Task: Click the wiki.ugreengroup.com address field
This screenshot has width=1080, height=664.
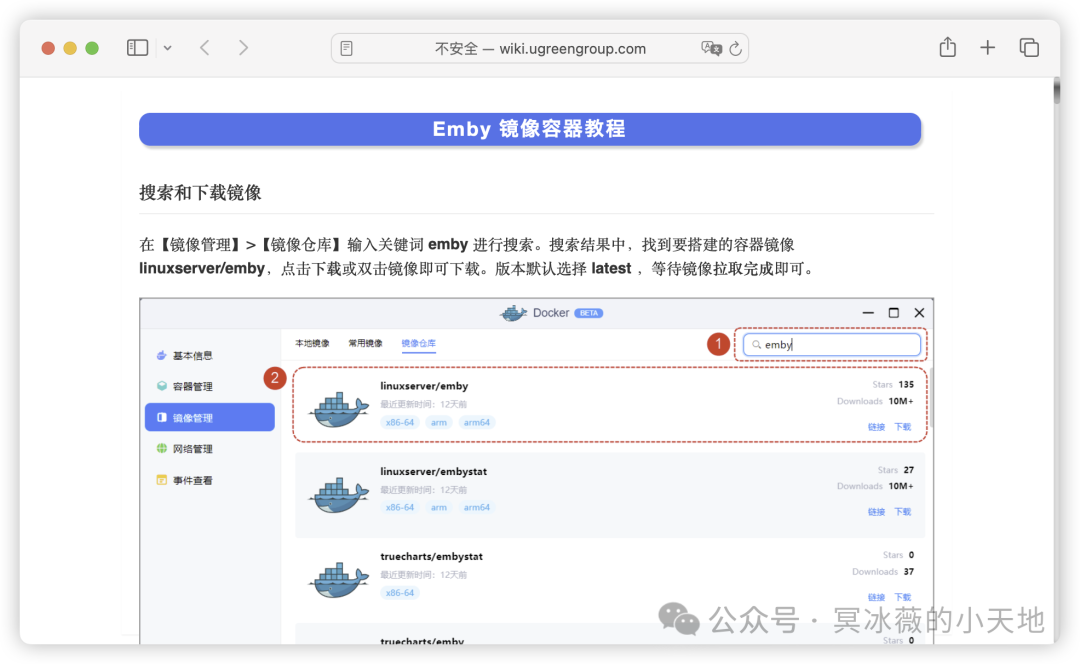Action: 540,48
